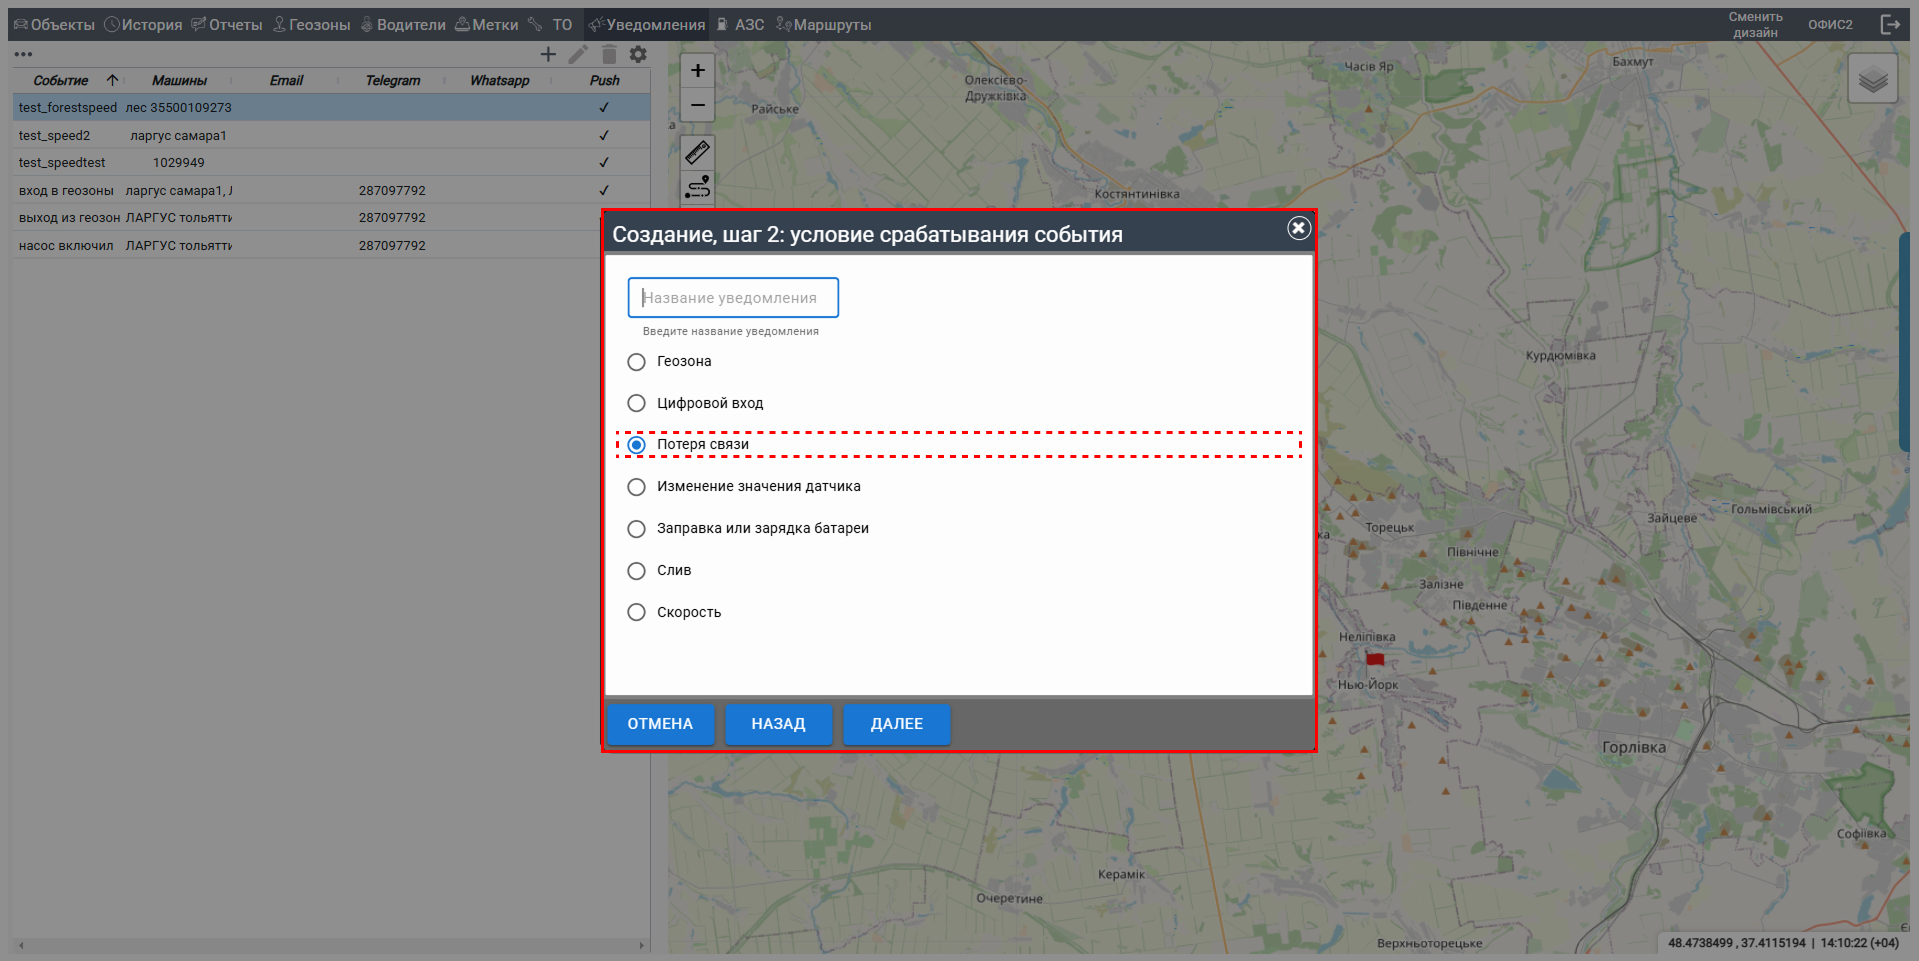Screen dimensions: 1919x961
Task: Click the Название уведомления input field
Action: click(x=733, y=298)
